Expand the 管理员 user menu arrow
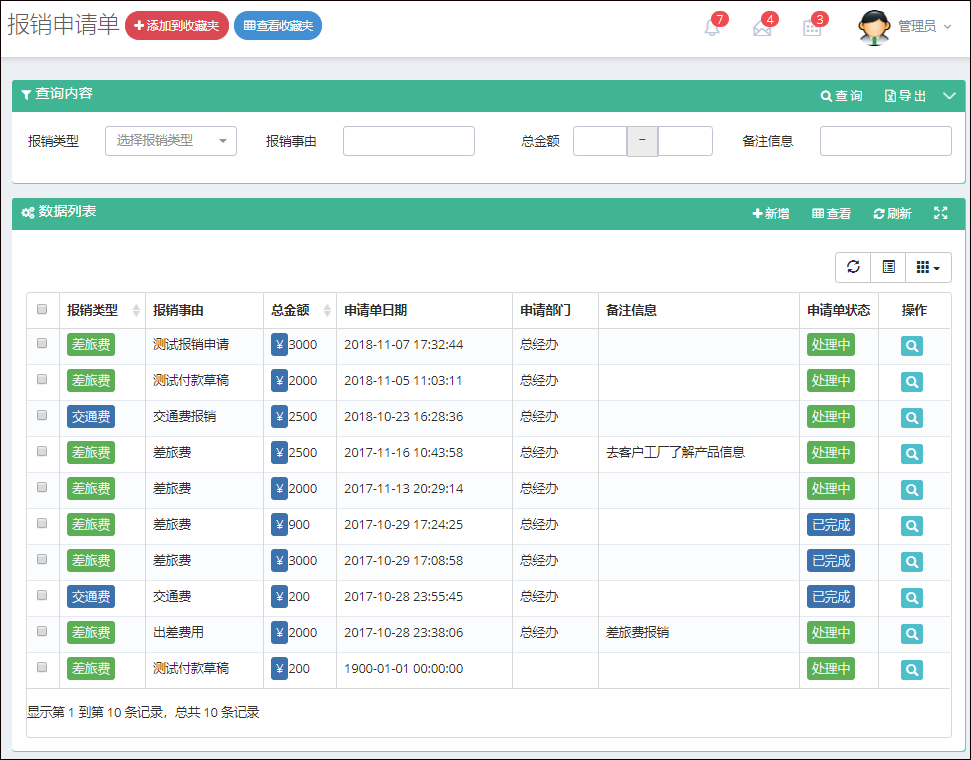Screen dimensions: 971x760 point(947,27)
